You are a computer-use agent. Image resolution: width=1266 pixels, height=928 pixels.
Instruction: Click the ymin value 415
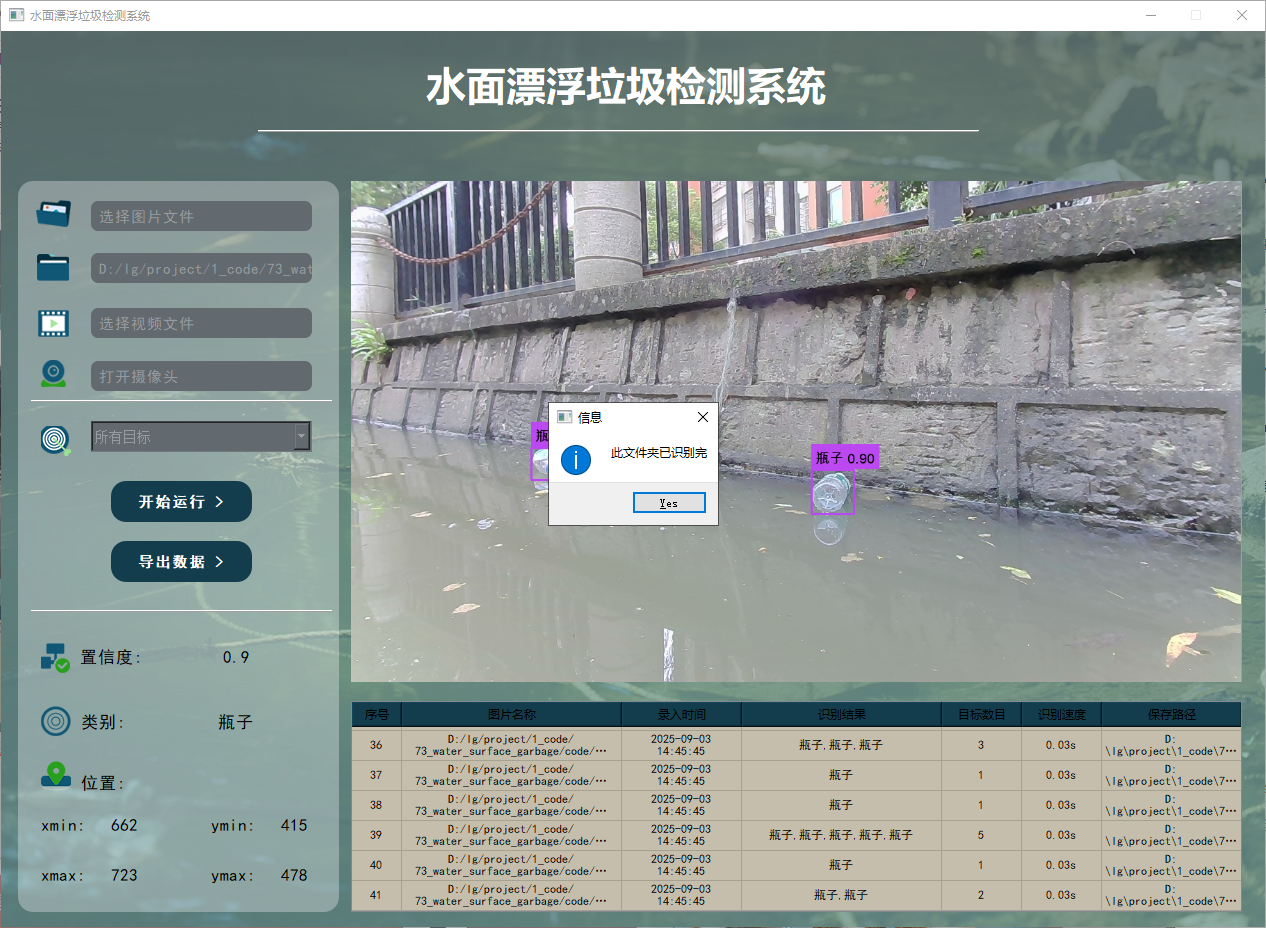tap(294, 825)
